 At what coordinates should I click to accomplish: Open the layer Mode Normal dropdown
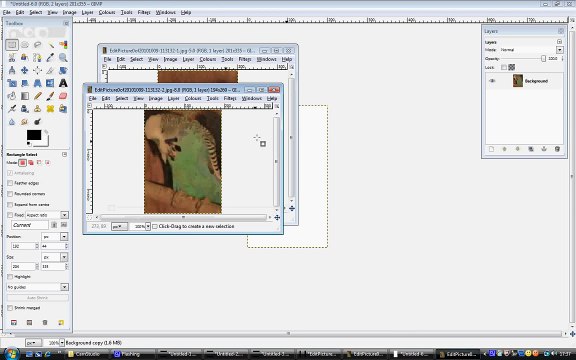(559, 50)
